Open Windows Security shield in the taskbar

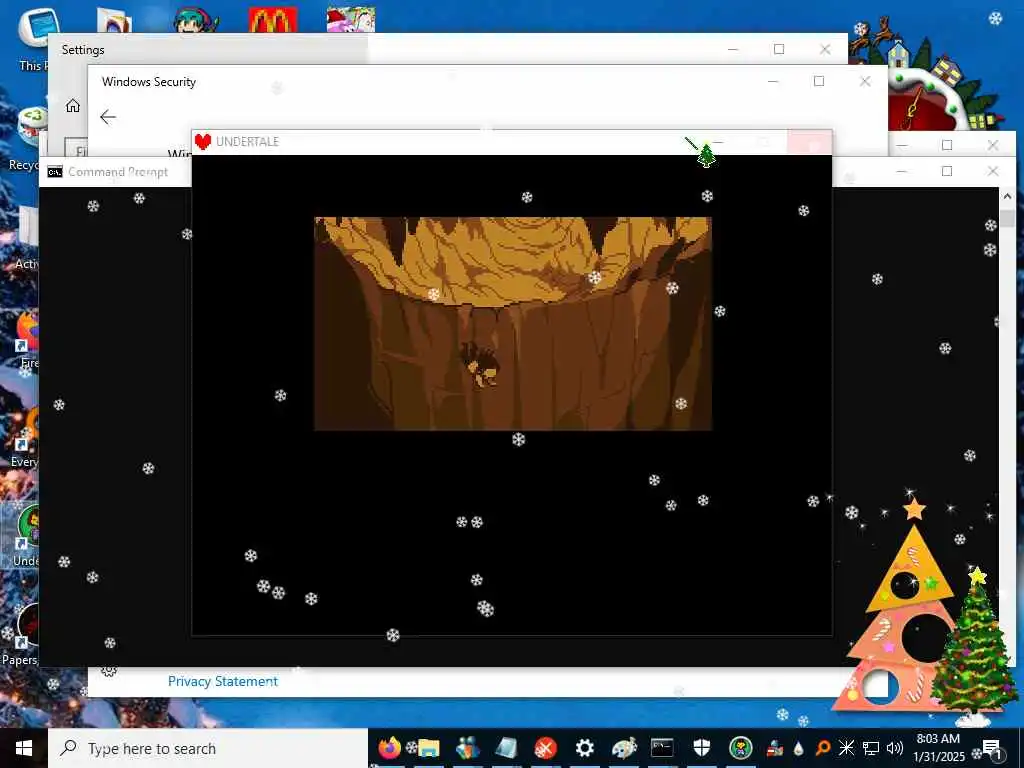(x=701, y=748)
